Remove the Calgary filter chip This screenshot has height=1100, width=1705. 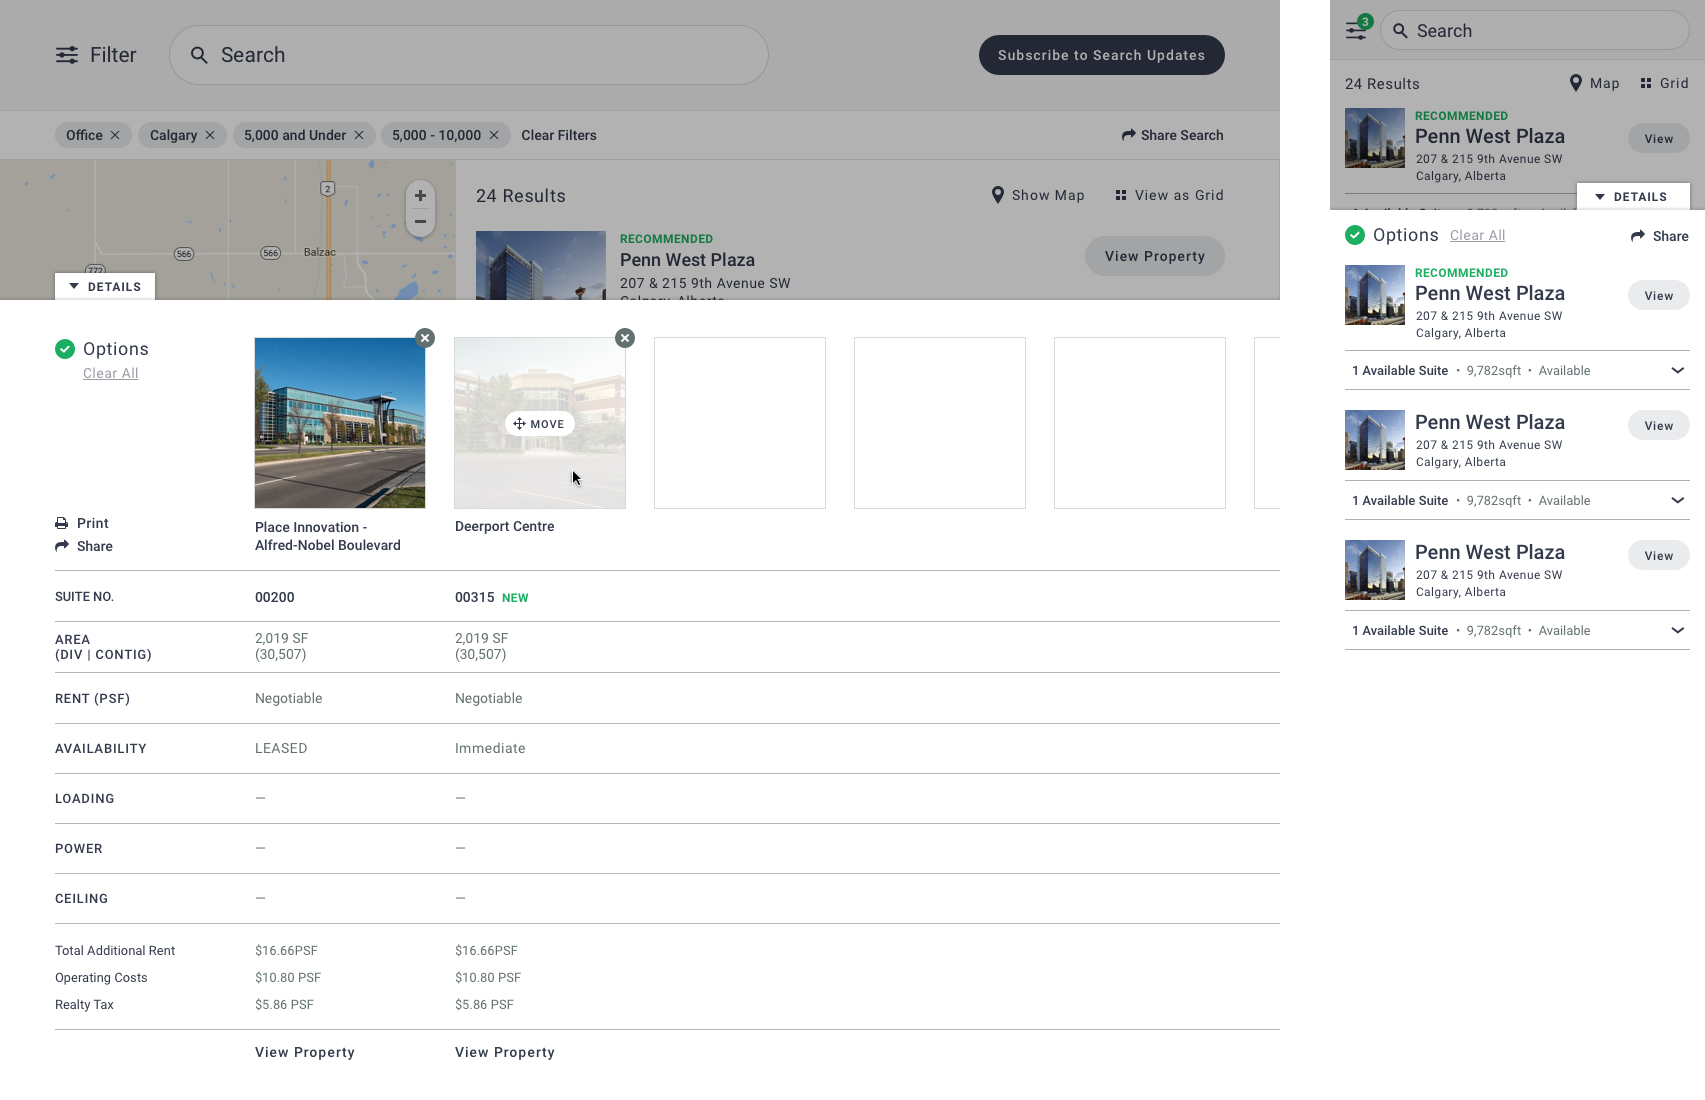209,135
